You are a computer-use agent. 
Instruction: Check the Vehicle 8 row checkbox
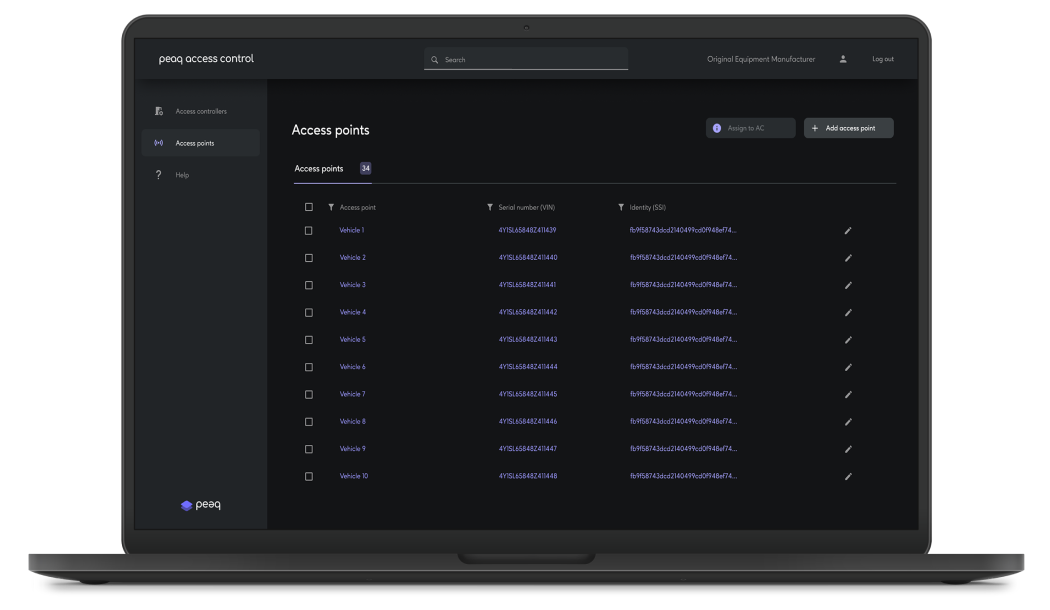click(309, 422)
